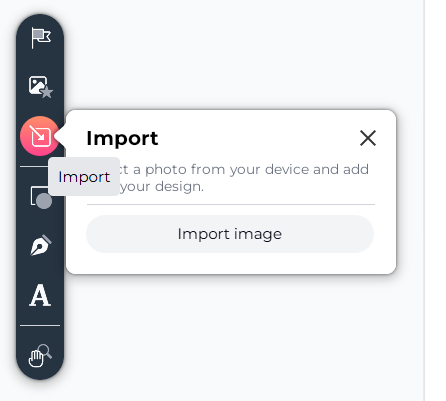This screenshot has height=401, width=446.
Task: Click the vertical panel border on right
Action: 424,200
